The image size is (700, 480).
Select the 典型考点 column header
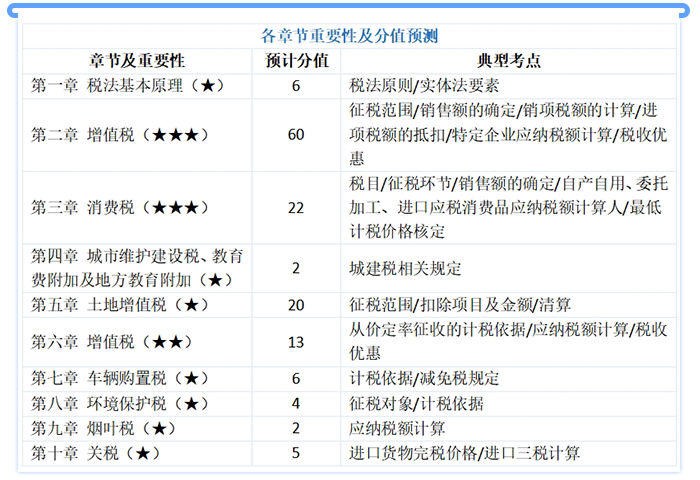pyautogui.click(x=509, y=61)
